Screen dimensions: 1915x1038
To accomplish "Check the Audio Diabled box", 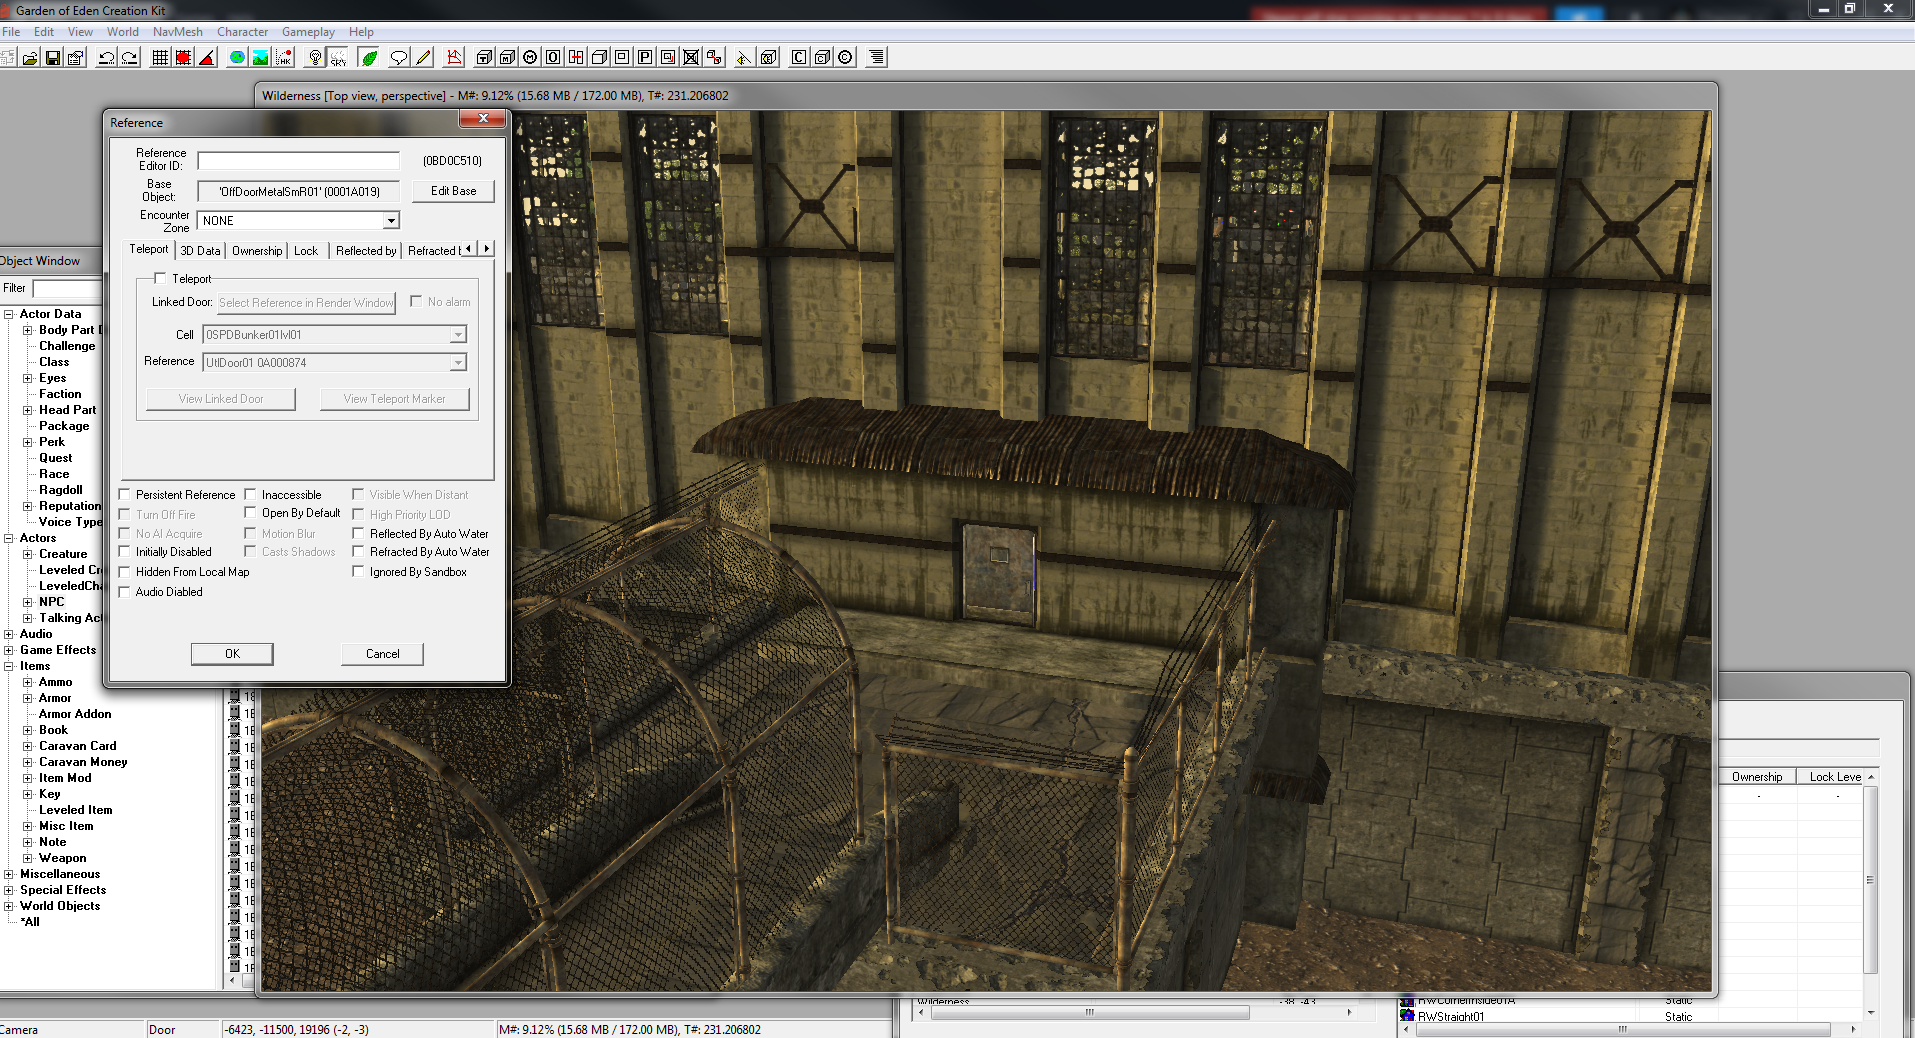I will [x=125, y=592].
